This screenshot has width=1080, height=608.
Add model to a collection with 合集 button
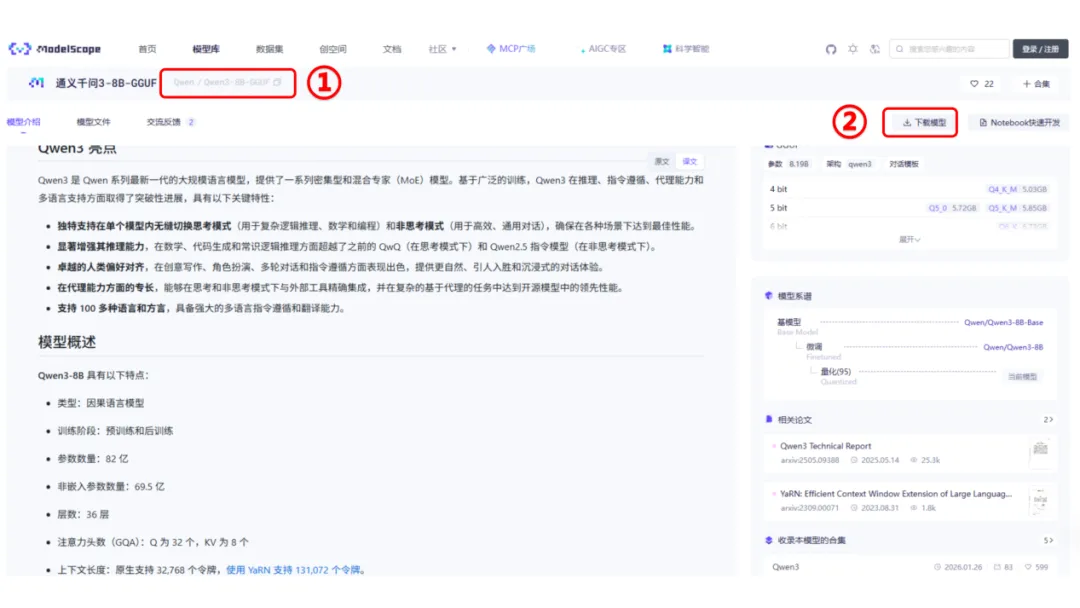[1036, 83]
